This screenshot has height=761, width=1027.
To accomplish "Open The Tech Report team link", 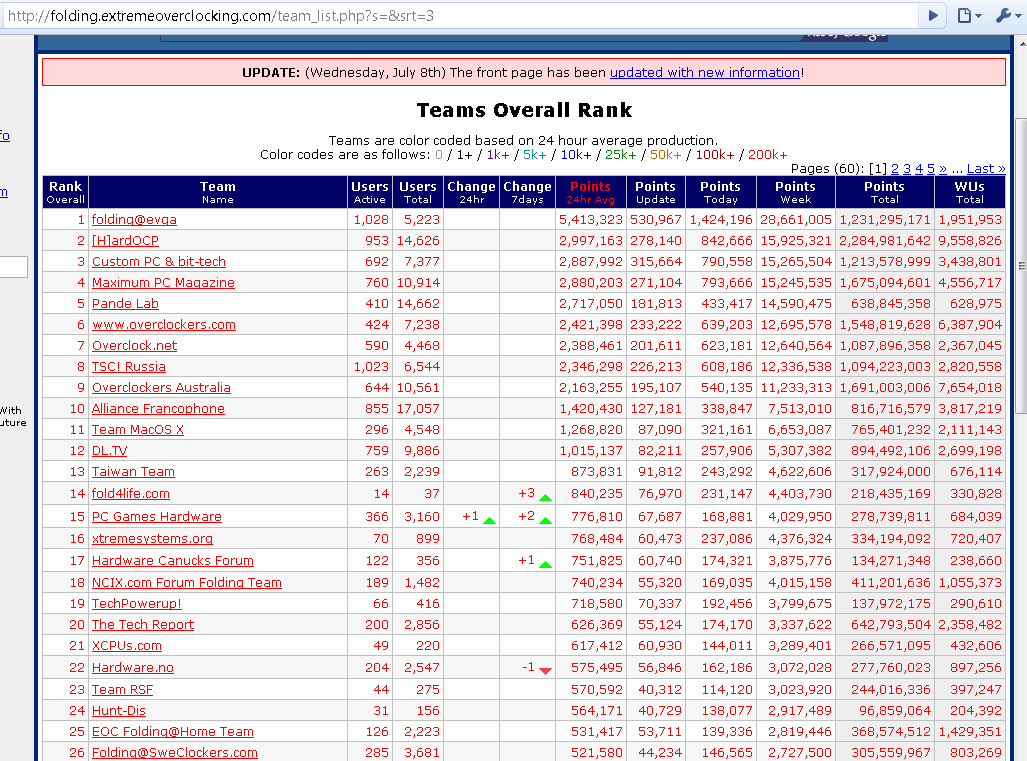I will point(143,625).
